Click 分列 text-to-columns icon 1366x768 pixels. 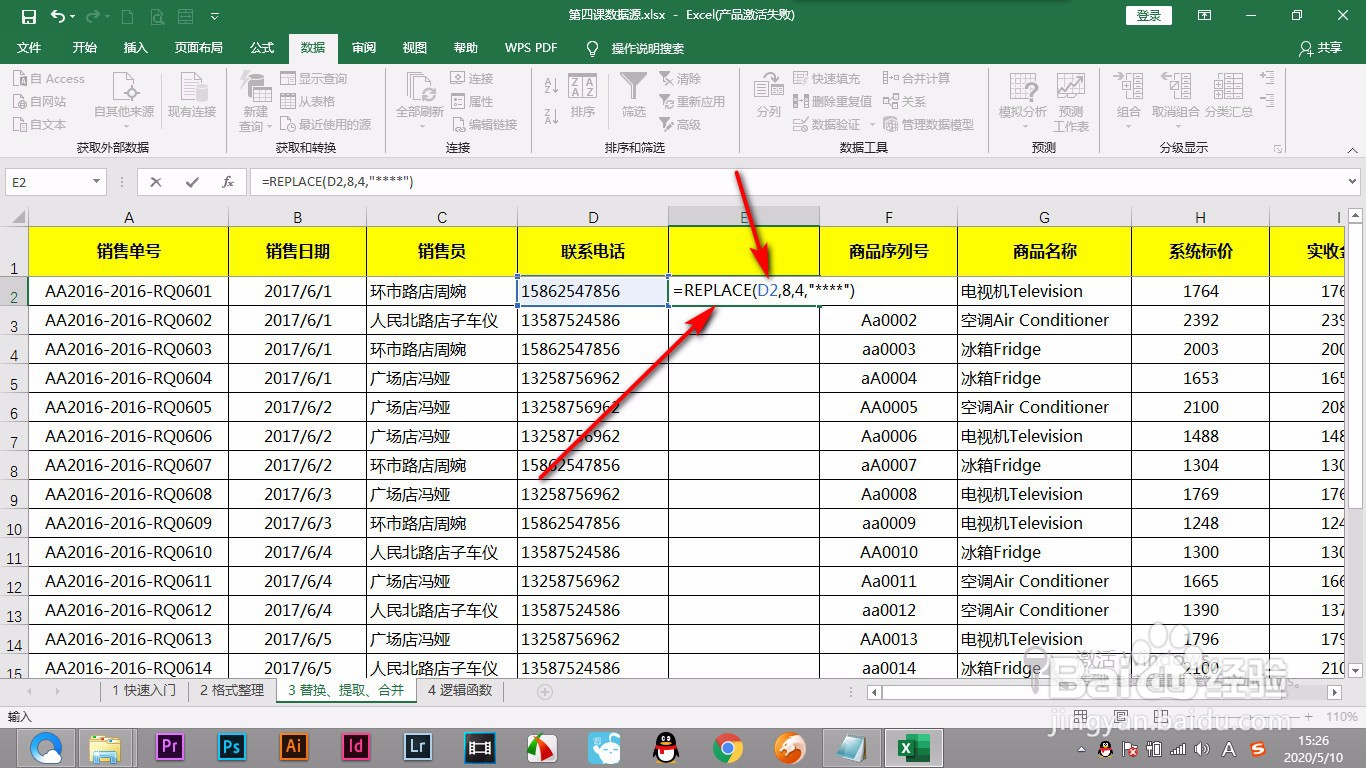tap(768, 88)
